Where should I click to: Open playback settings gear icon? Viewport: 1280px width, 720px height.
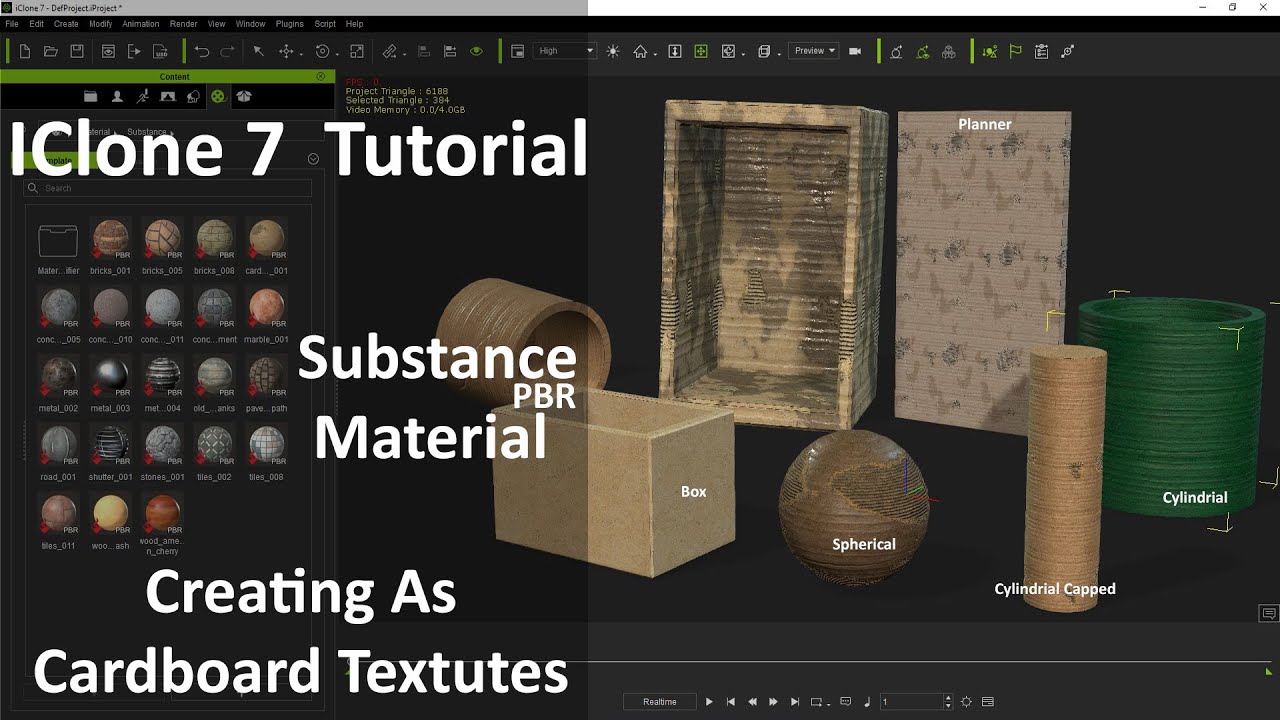(x=966, y=702)
